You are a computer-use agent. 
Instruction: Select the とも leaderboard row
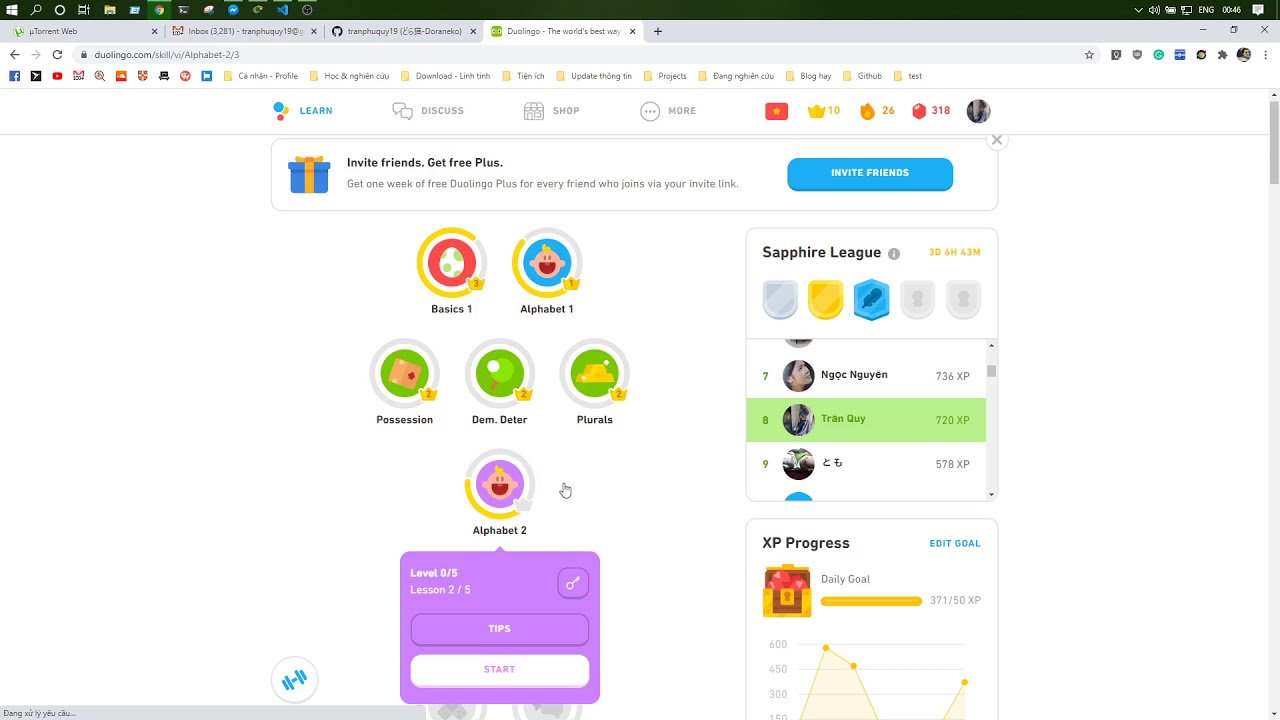866,464
